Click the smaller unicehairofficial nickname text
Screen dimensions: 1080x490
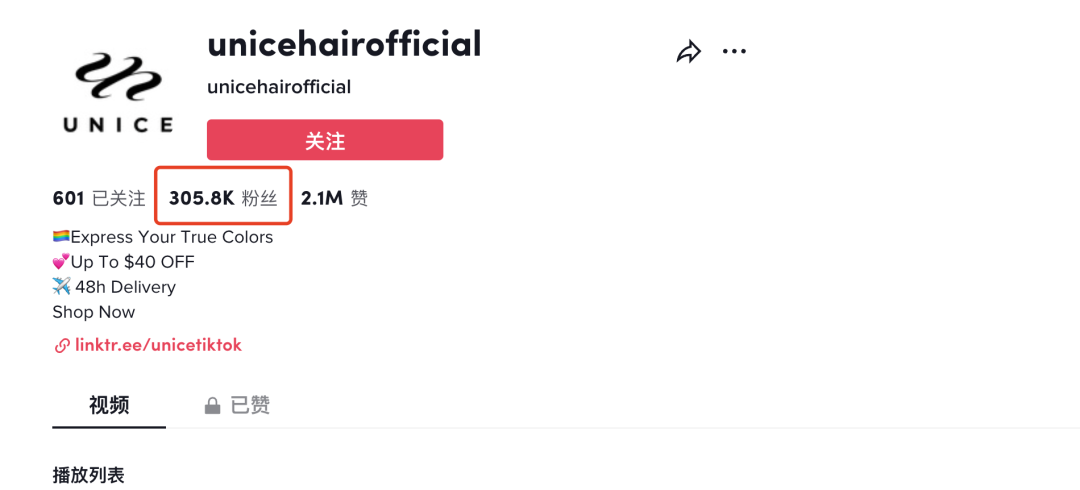coord(279,87)
